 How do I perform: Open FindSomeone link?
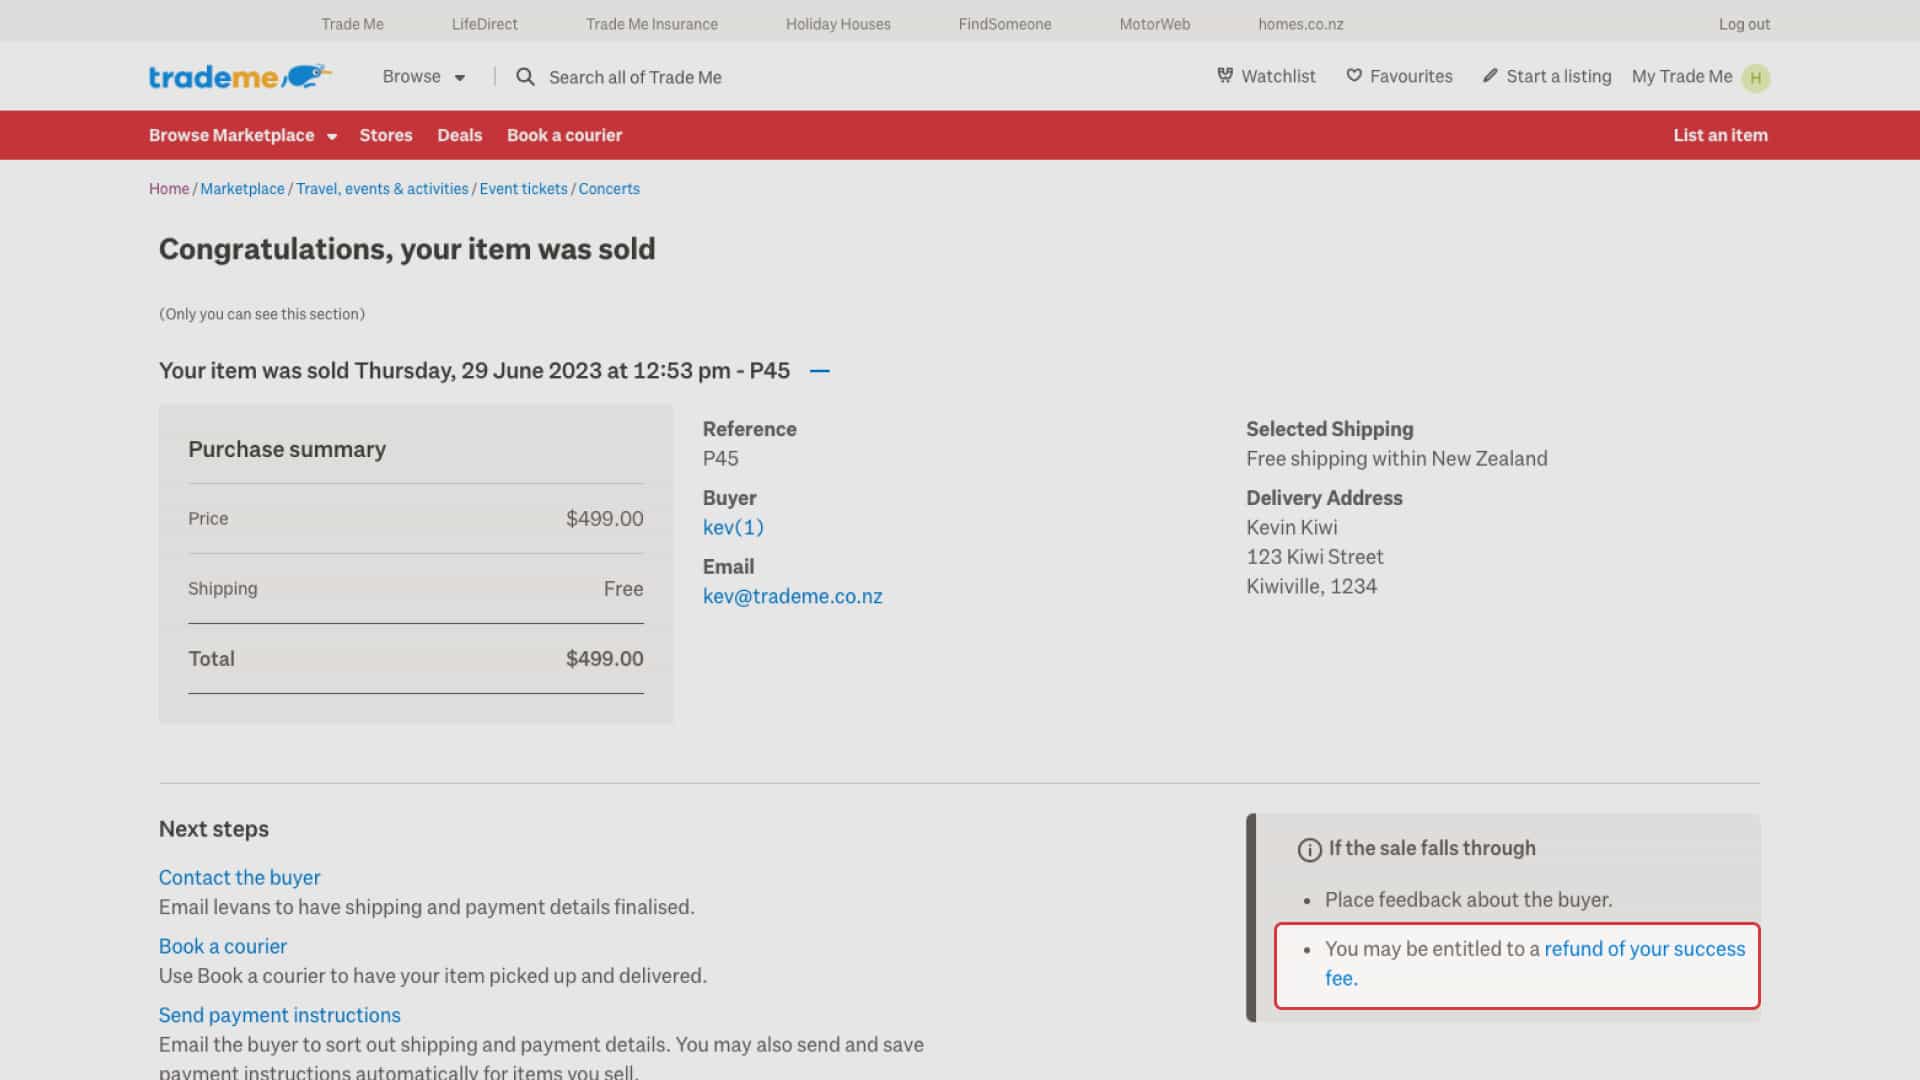(1005, 24)
